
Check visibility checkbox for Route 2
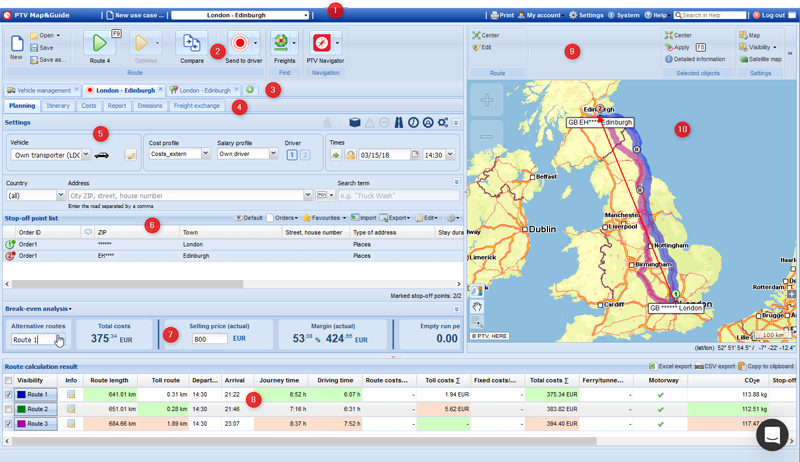pyautogui.click(x=8, y=409)
